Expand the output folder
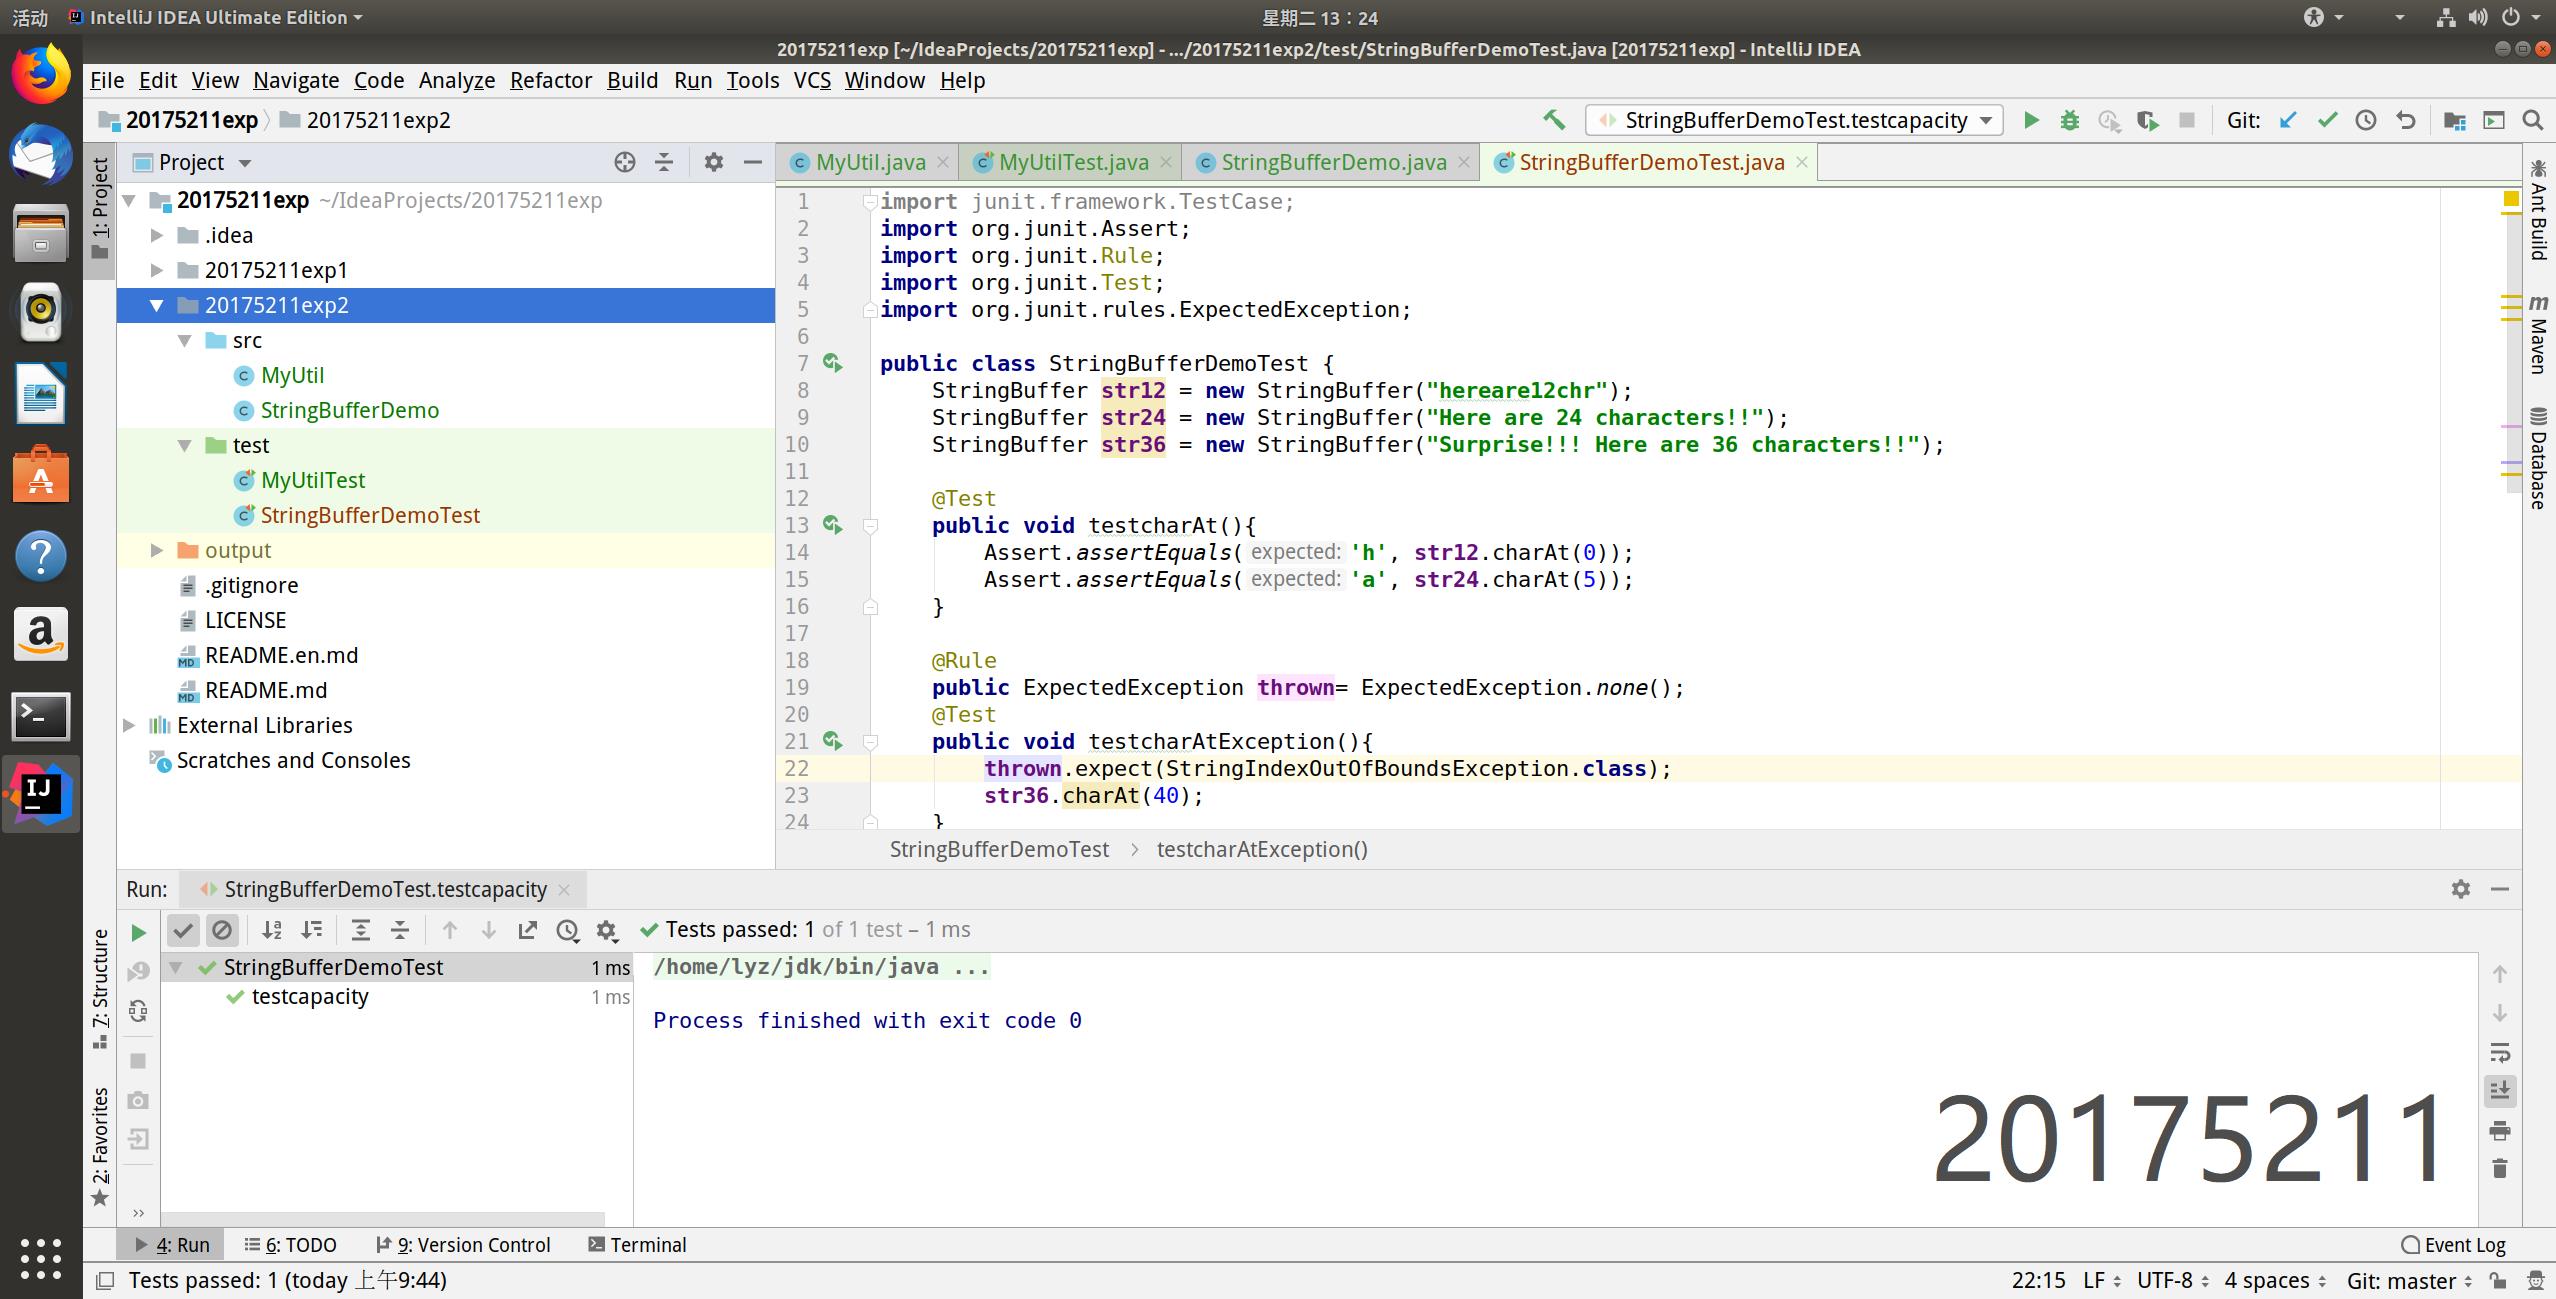This screenshot has height=1299, width=2556. coord(157,550)
